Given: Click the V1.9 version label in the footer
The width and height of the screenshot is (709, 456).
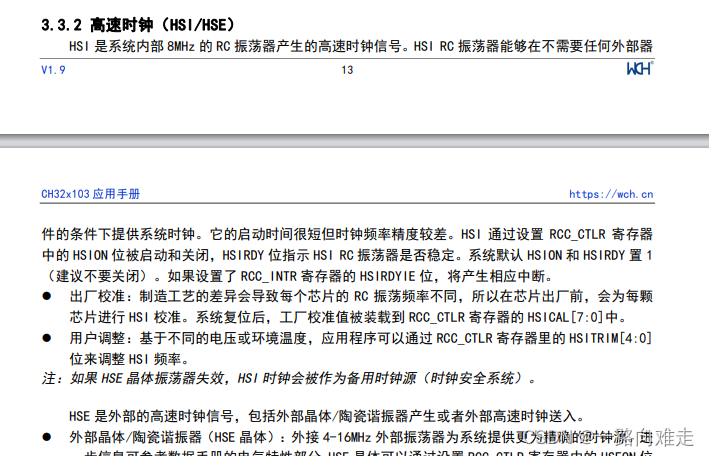Looking at the screenshot, I should [53, 70].
